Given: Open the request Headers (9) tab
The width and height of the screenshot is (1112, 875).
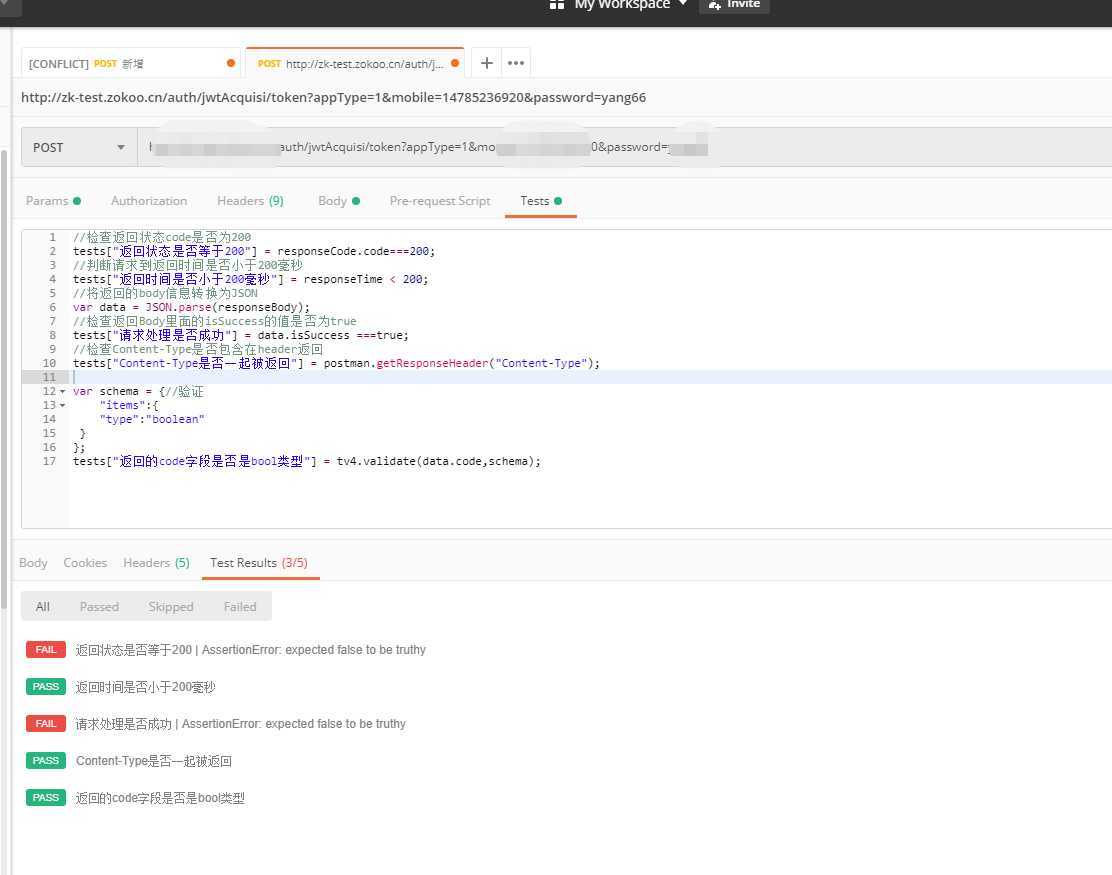Looking at the screenshot, I should [250, 201].
